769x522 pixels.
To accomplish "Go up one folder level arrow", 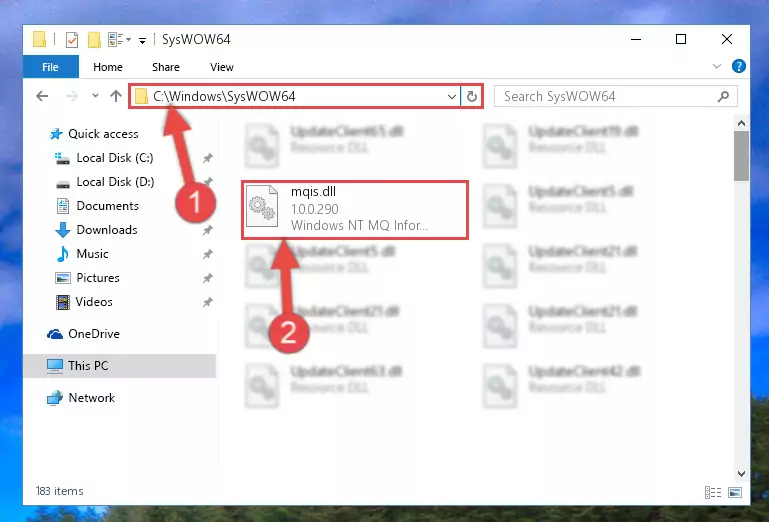I will coord(116,96).
